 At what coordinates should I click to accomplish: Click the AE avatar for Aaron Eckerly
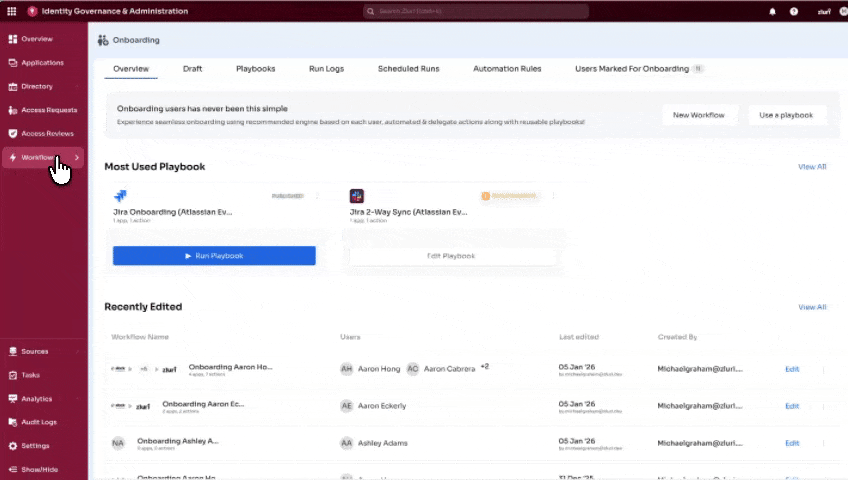[346, 406]
